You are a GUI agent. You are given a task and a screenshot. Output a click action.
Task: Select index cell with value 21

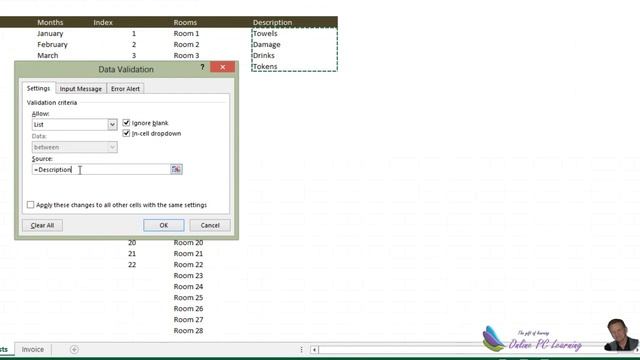pos(132,253)
